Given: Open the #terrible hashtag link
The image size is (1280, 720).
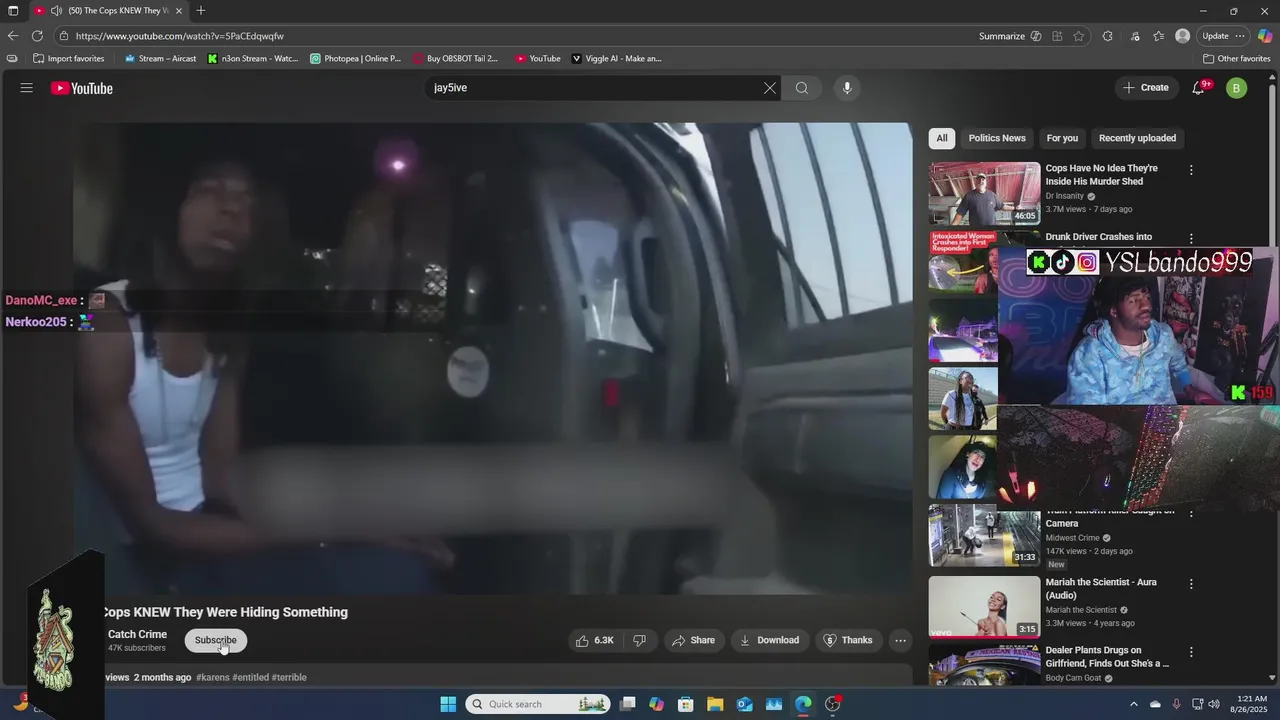Looking at the screenshot, I should click(289, 677).
